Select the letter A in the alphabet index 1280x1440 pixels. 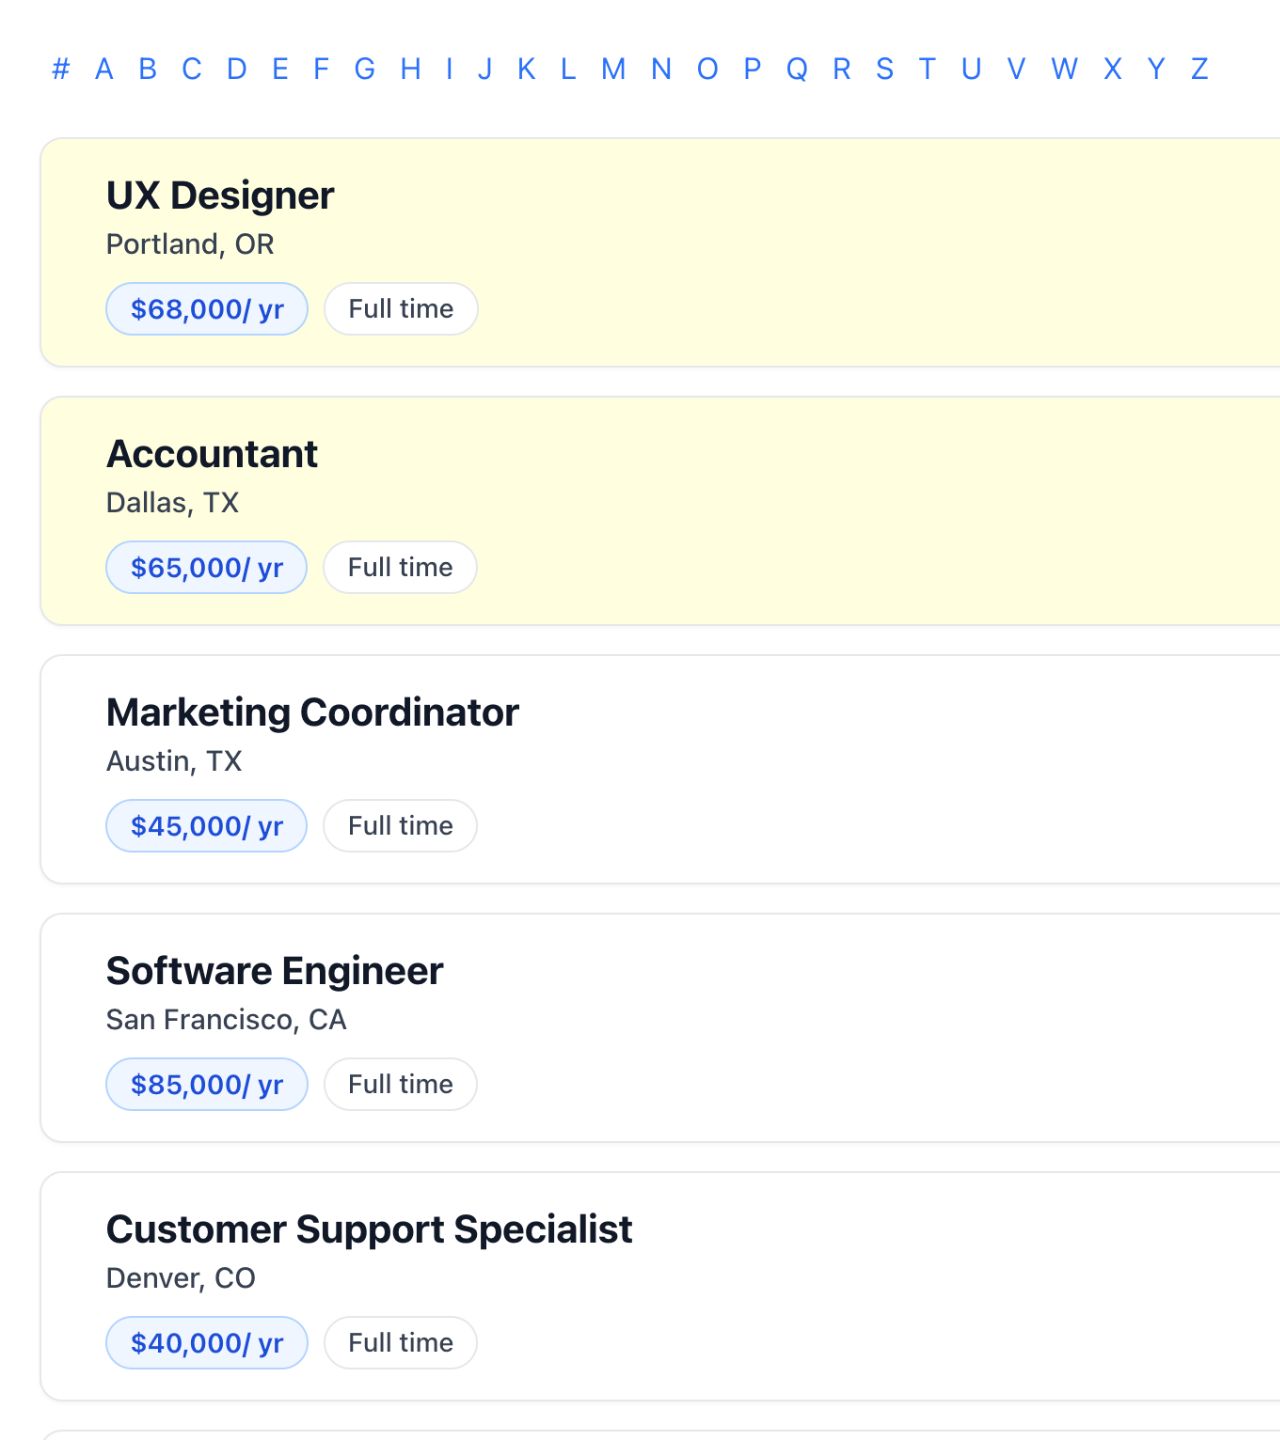click(x=103, y=69)
